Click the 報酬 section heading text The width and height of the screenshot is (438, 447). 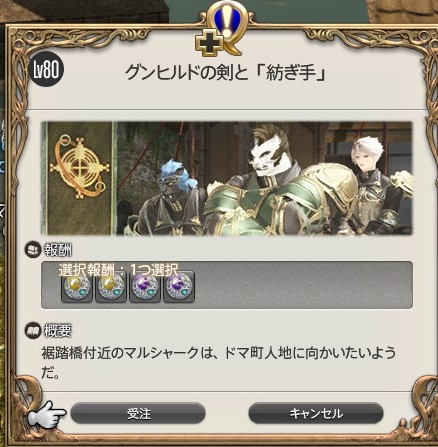pos(58,250)
